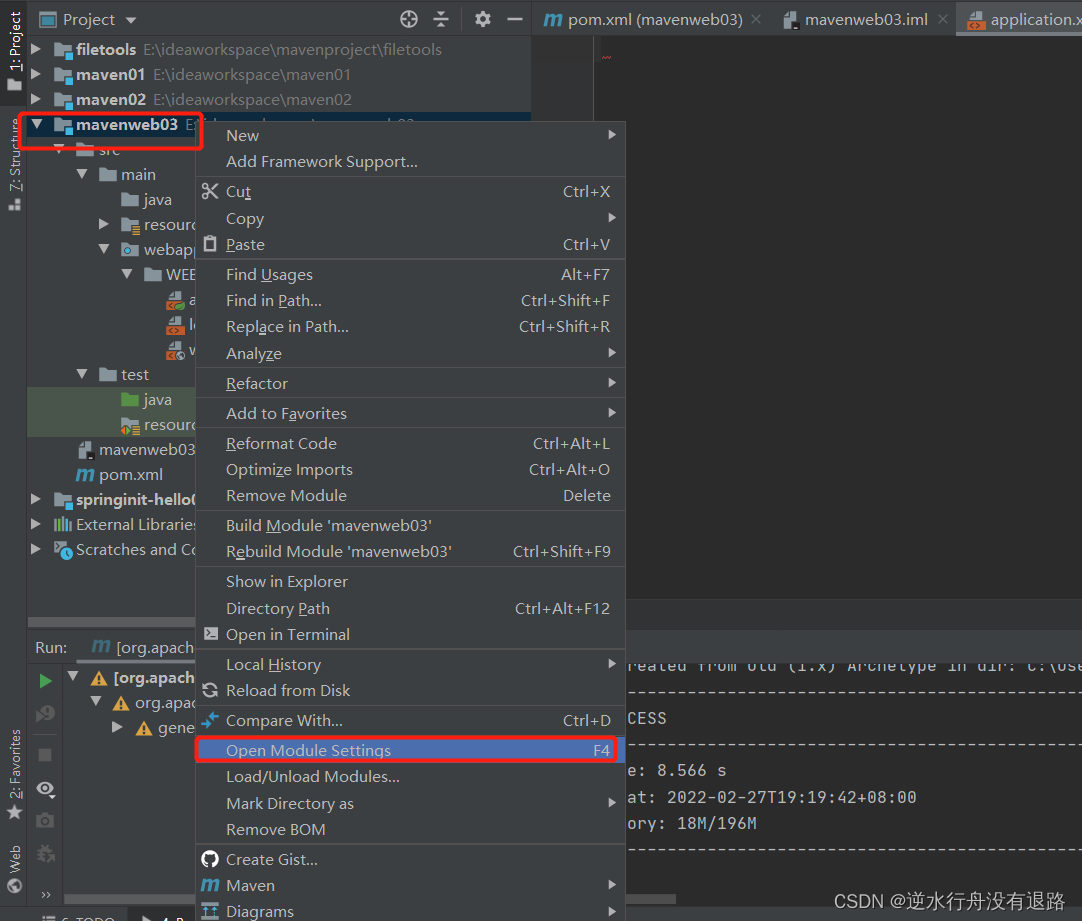Open the Favorites tool window stripe button
Screen dimensions: 1082x921
click(x=14, y=773)
